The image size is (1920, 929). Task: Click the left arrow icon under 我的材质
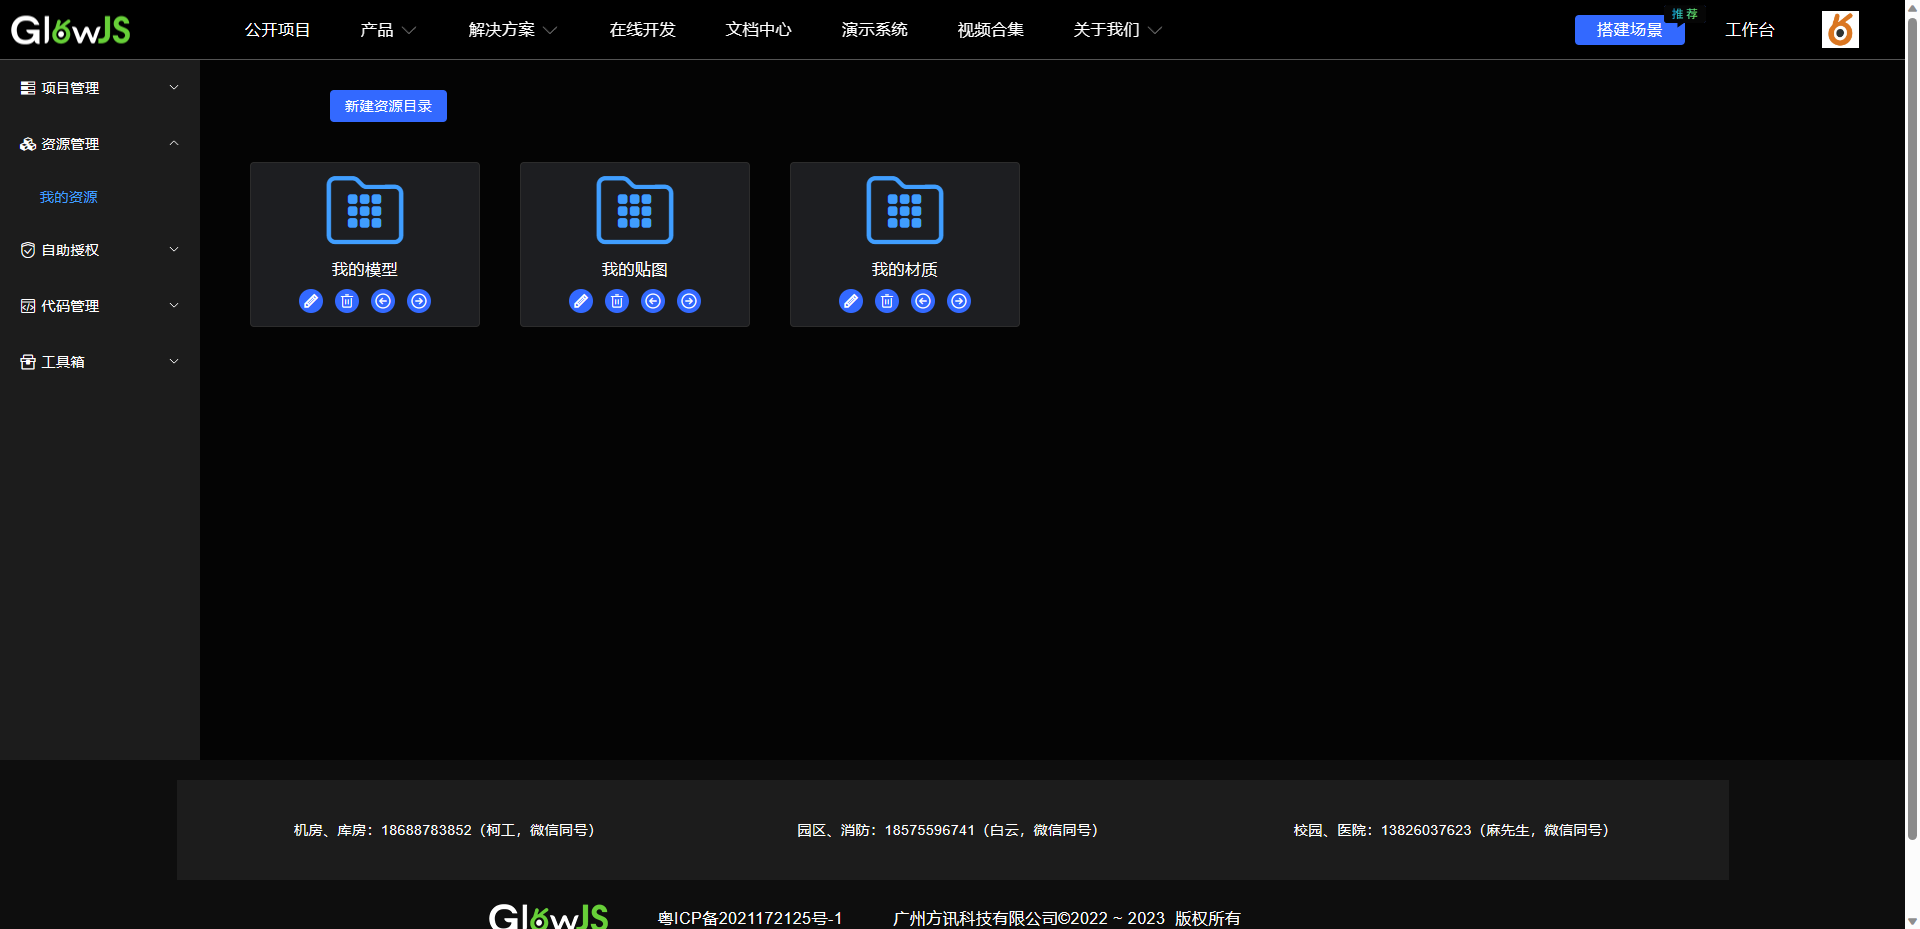tap(923, 301)
